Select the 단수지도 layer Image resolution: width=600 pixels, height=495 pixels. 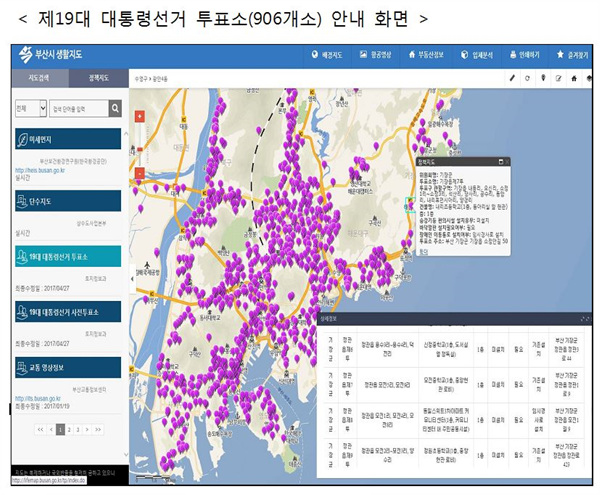tap(68, 201)
